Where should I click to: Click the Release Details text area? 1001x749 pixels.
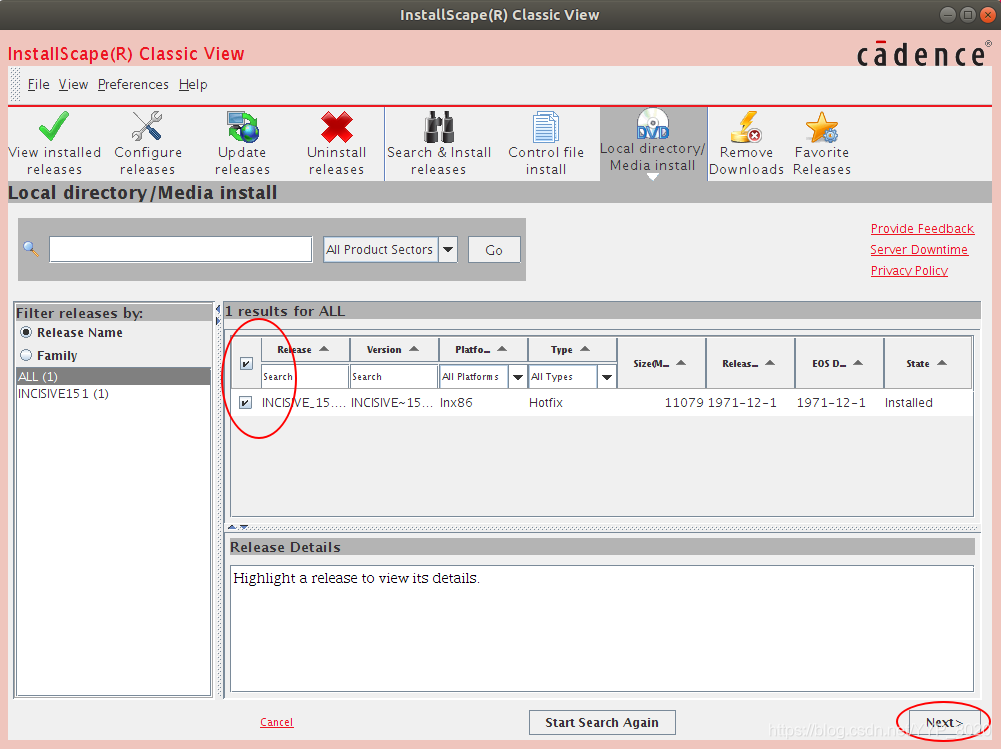pyautogui.click(x=602, y=628)
